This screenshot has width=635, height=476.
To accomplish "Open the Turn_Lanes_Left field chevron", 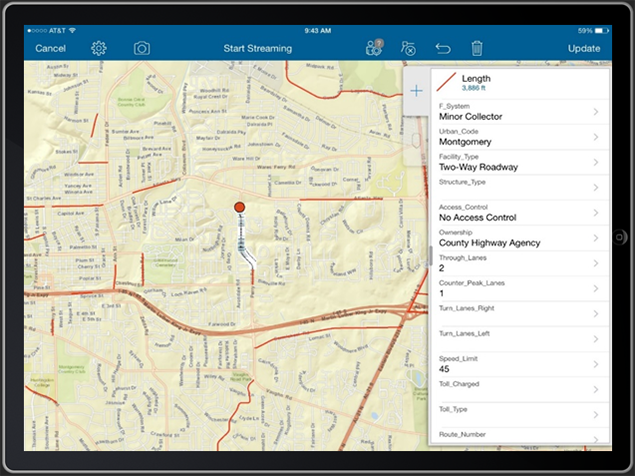I will pyautogui.click(x=596, y=339).
